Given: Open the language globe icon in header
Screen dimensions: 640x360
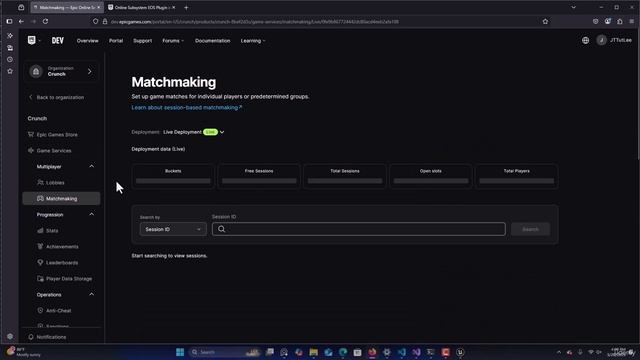Looking at the screenshot, I should click(x=585, y=40).
